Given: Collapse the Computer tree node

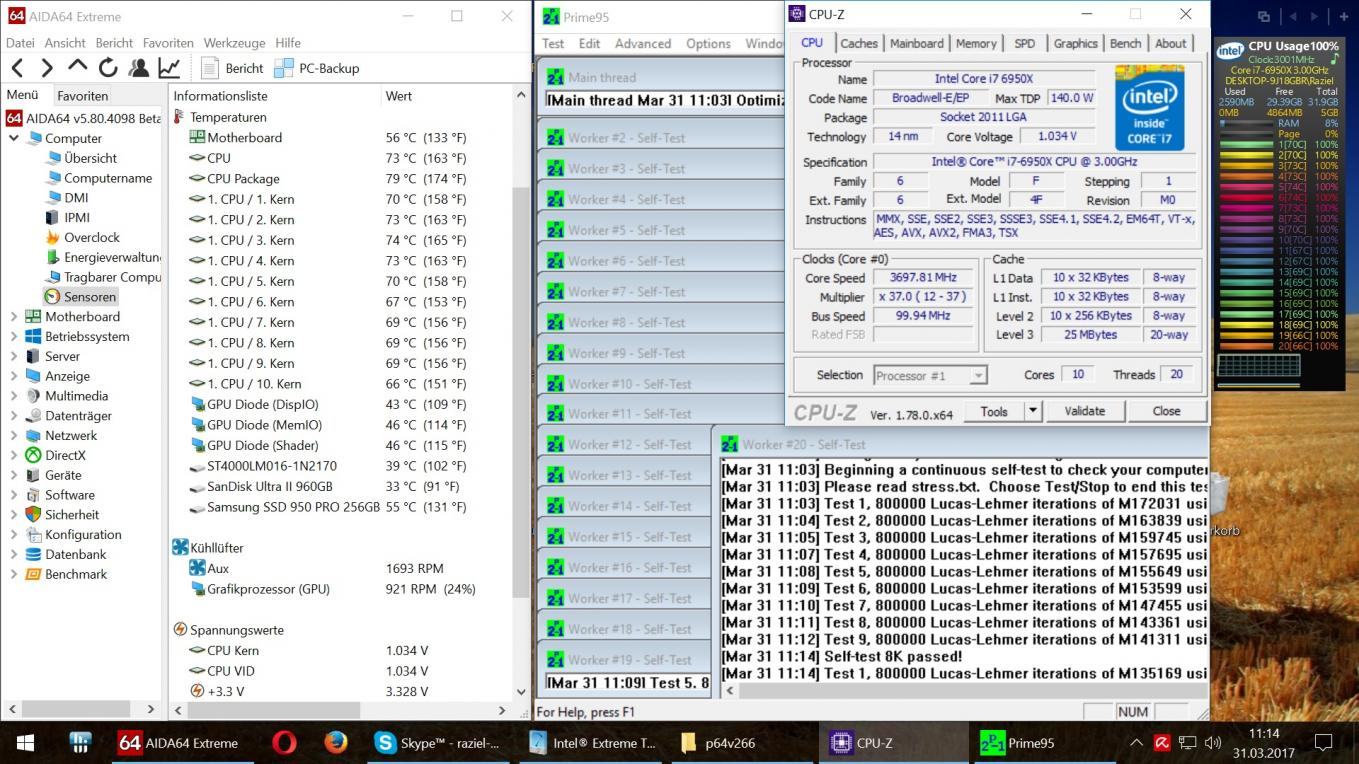Looking at the screenshot, I should (14, 138).
